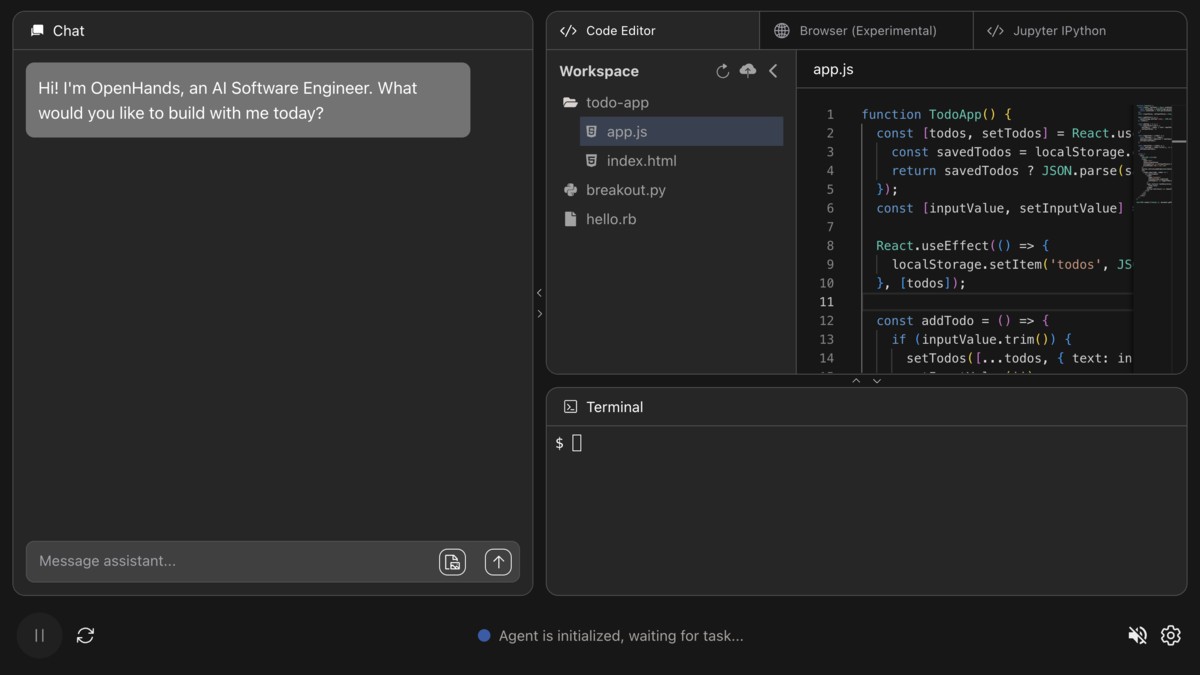
Task: Switch to the Browser (Experimental) tab
Action: click(x=866, y=31)
